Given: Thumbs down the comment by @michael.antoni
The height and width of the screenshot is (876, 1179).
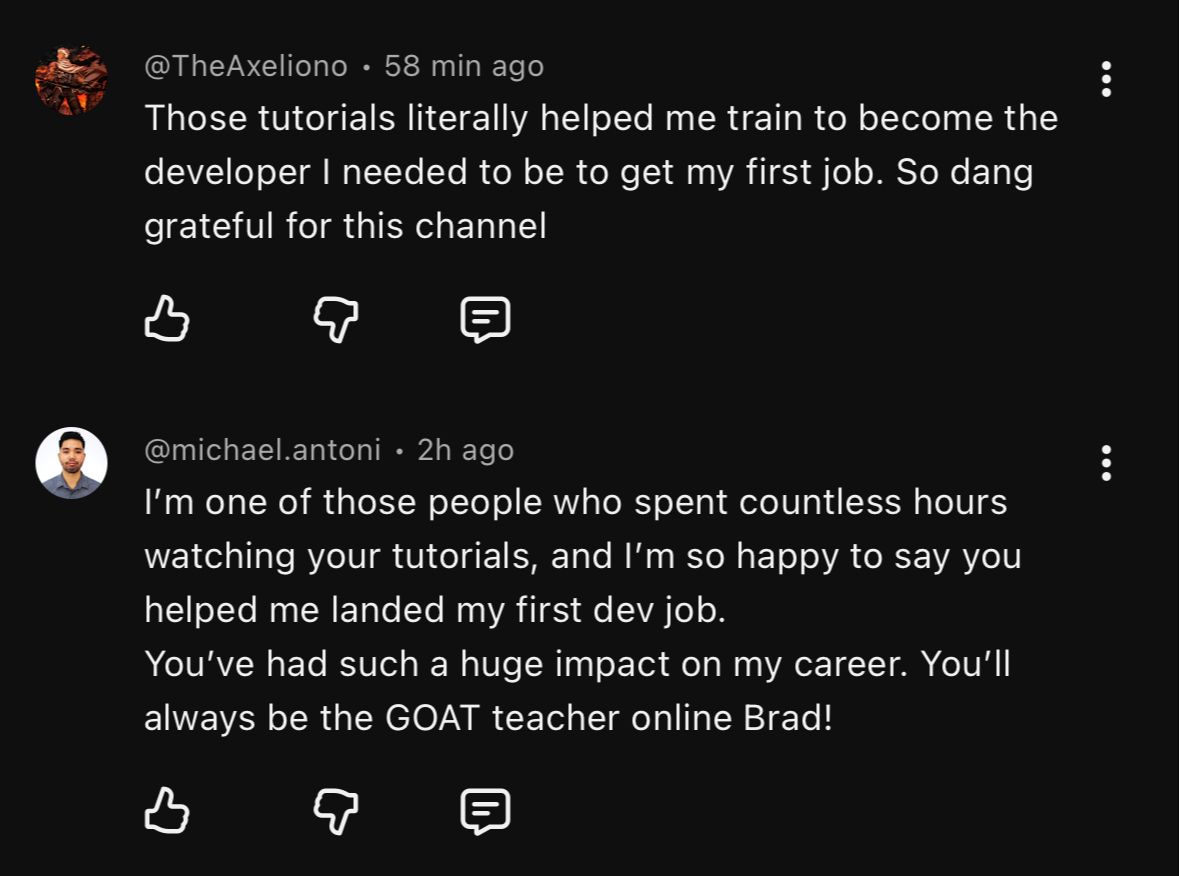Looking at the screenshot, I should pos(336,810).
